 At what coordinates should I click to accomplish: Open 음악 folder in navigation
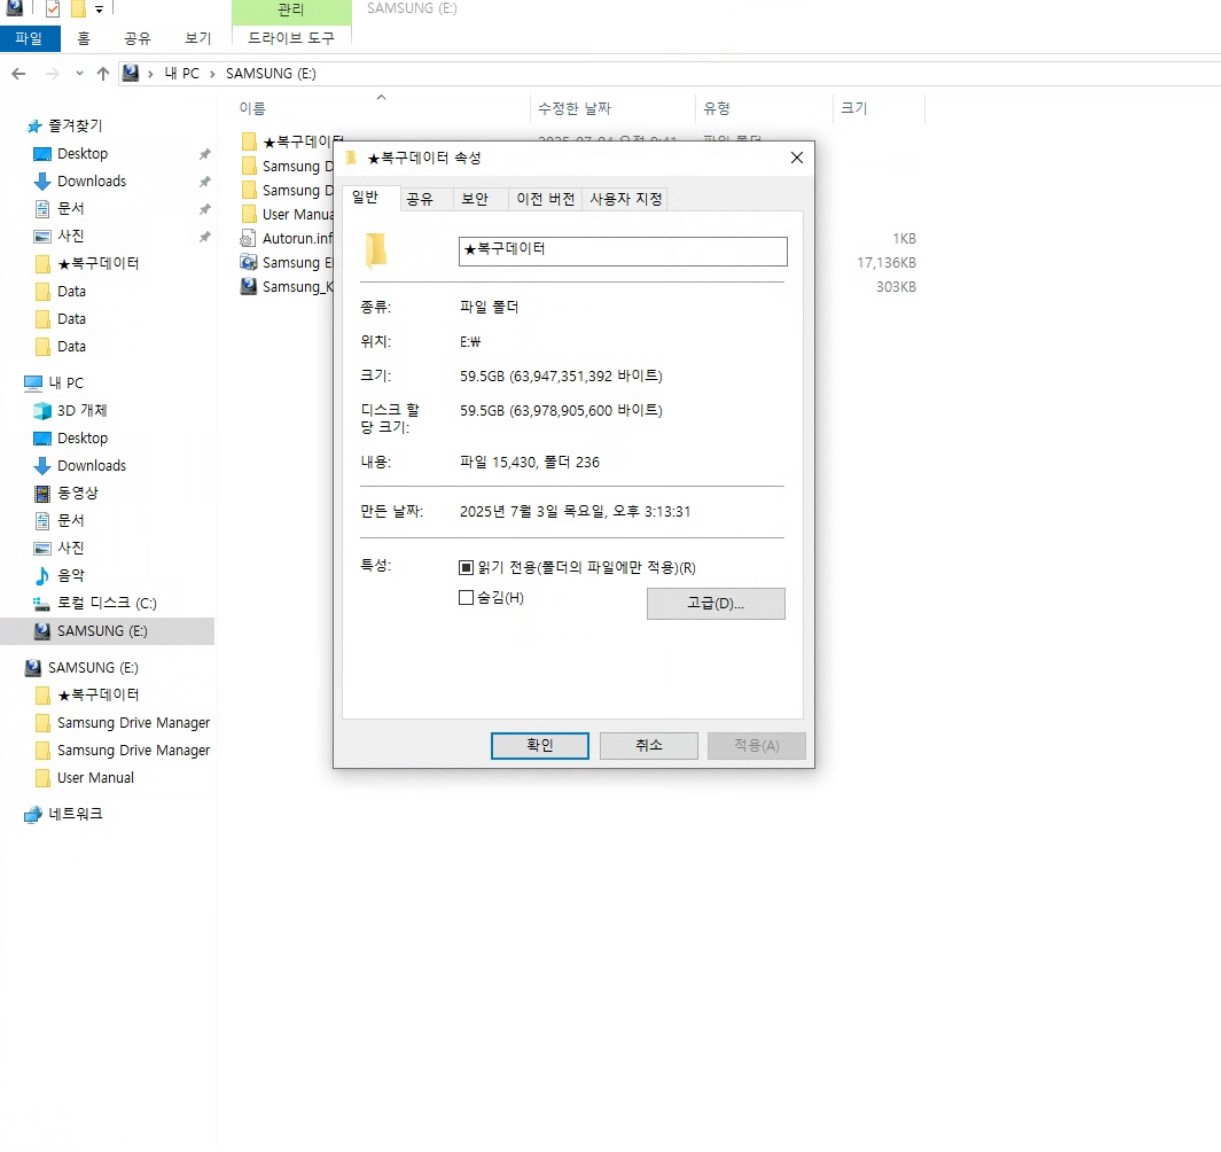coord(71,576)
